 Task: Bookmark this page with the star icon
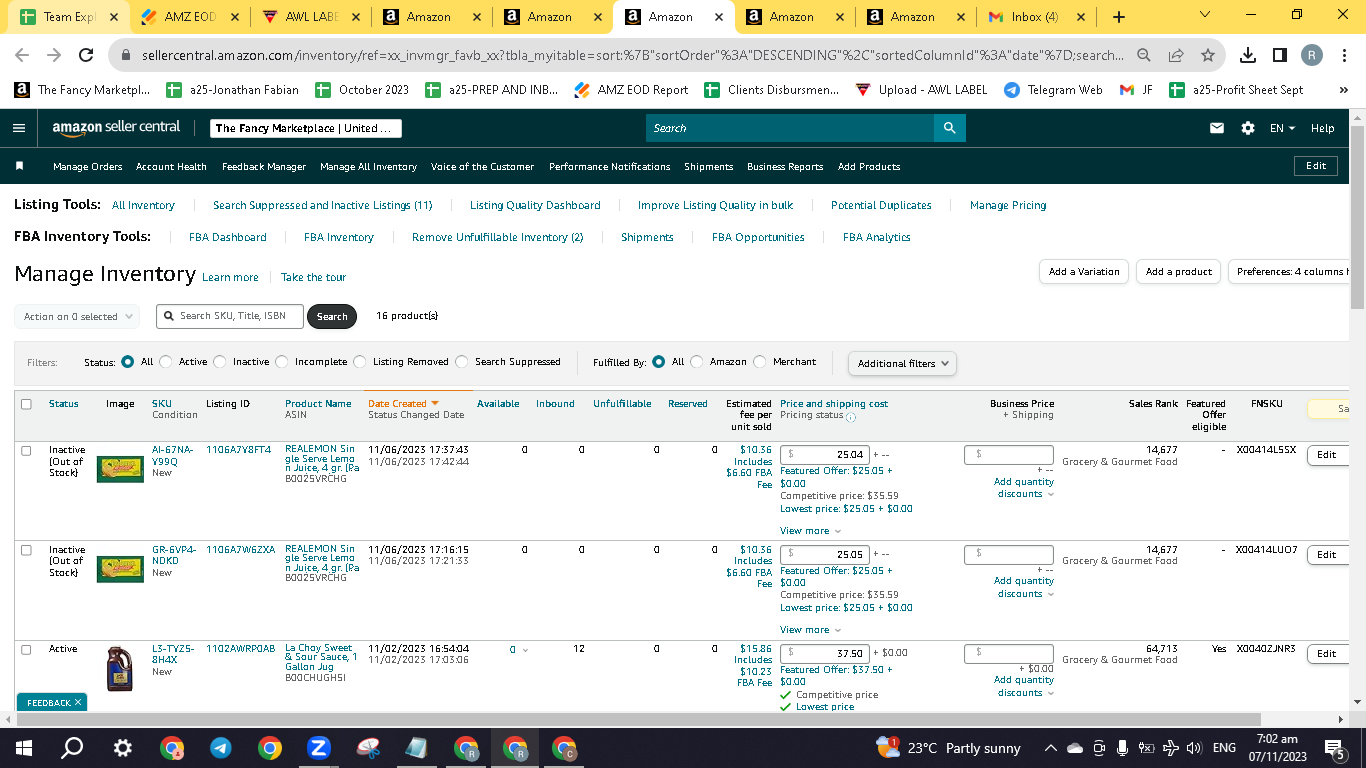1208,55
